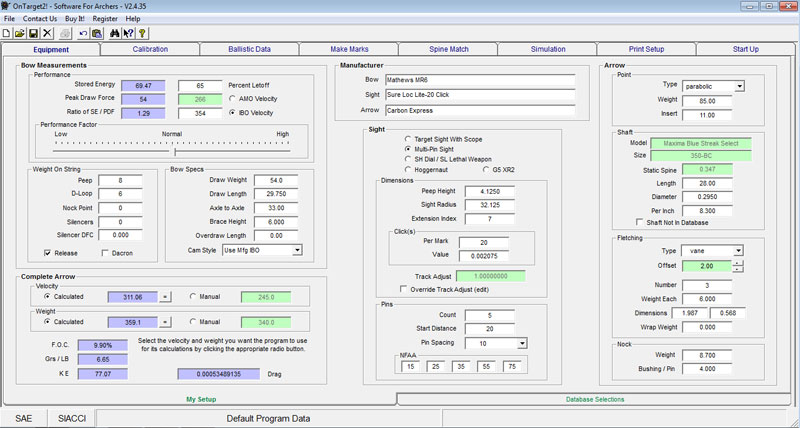The height and width of the screenshot is (428, 800).
Task: Switch to the Start Up tab
Action: 745,49
